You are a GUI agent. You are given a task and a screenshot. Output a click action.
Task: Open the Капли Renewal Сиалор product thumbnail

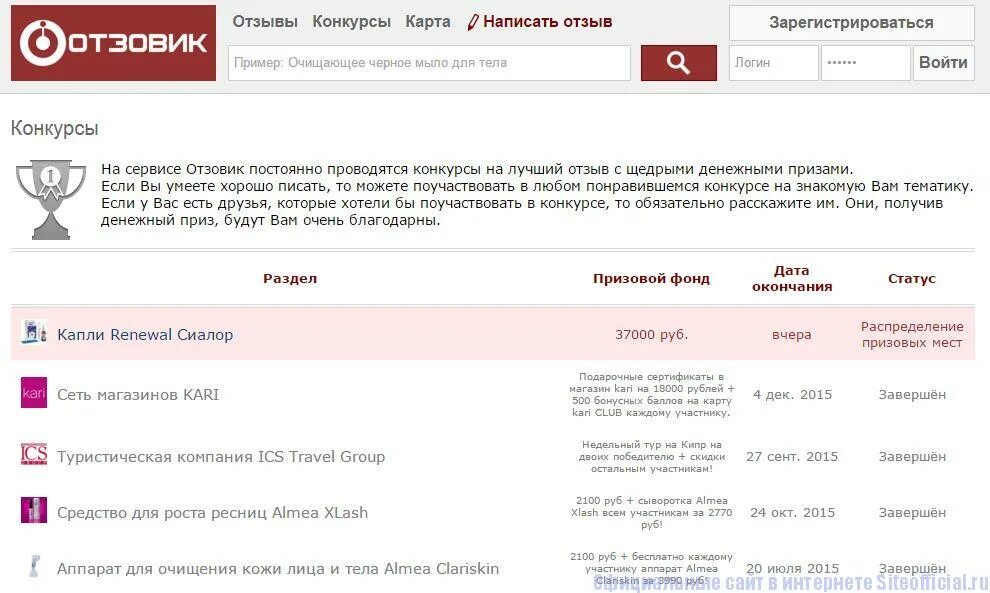(x=34, y=332)
